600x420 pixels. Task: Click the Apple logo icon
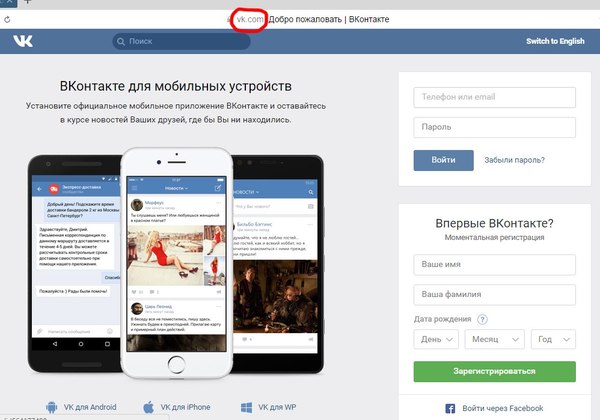(148, 407)
